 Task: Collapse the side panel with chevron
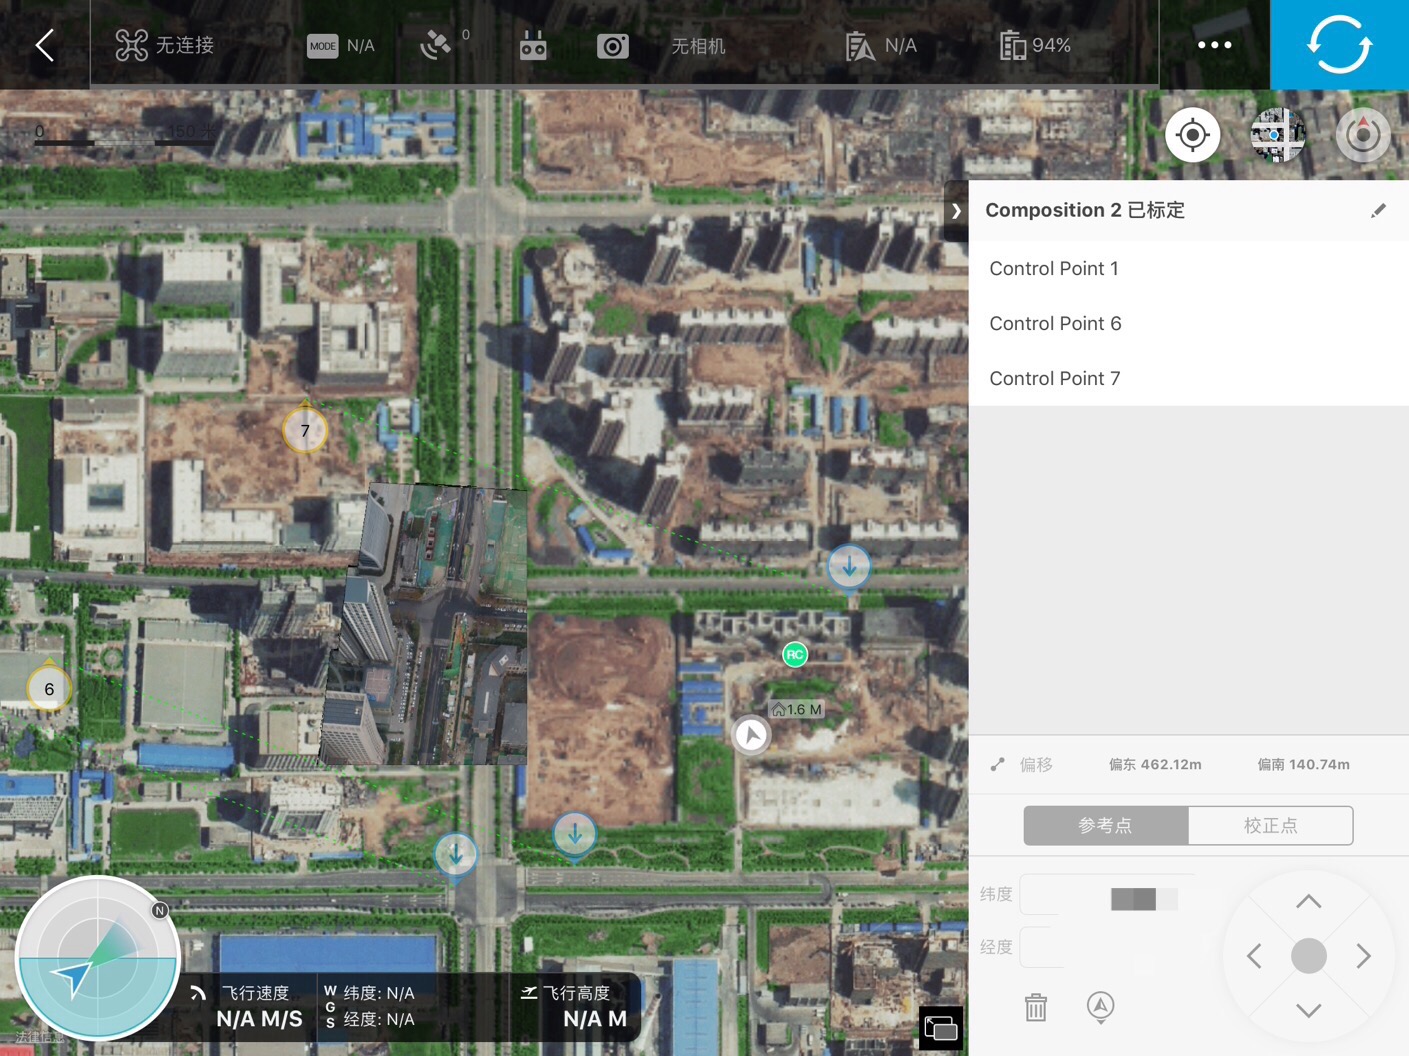click(956, 211)
